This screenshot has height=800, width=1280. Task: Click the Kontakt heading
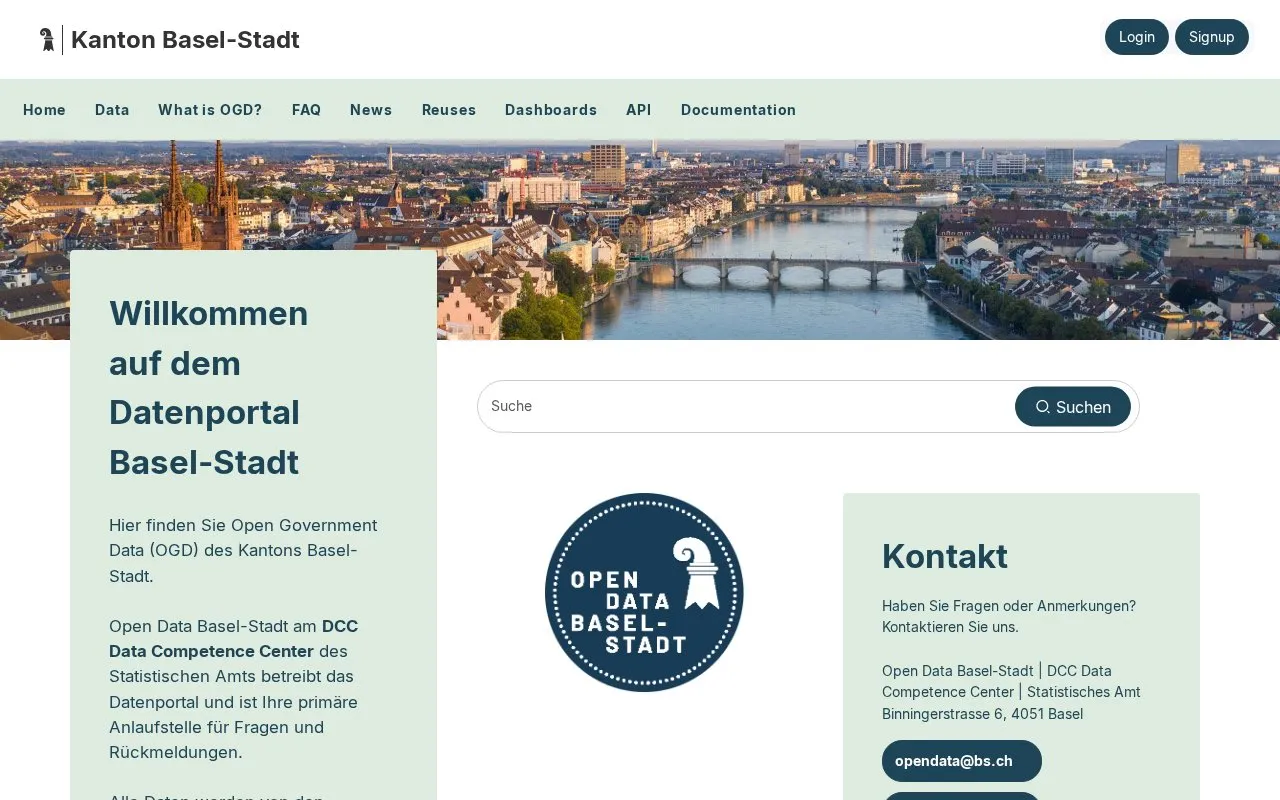[945, 556]
